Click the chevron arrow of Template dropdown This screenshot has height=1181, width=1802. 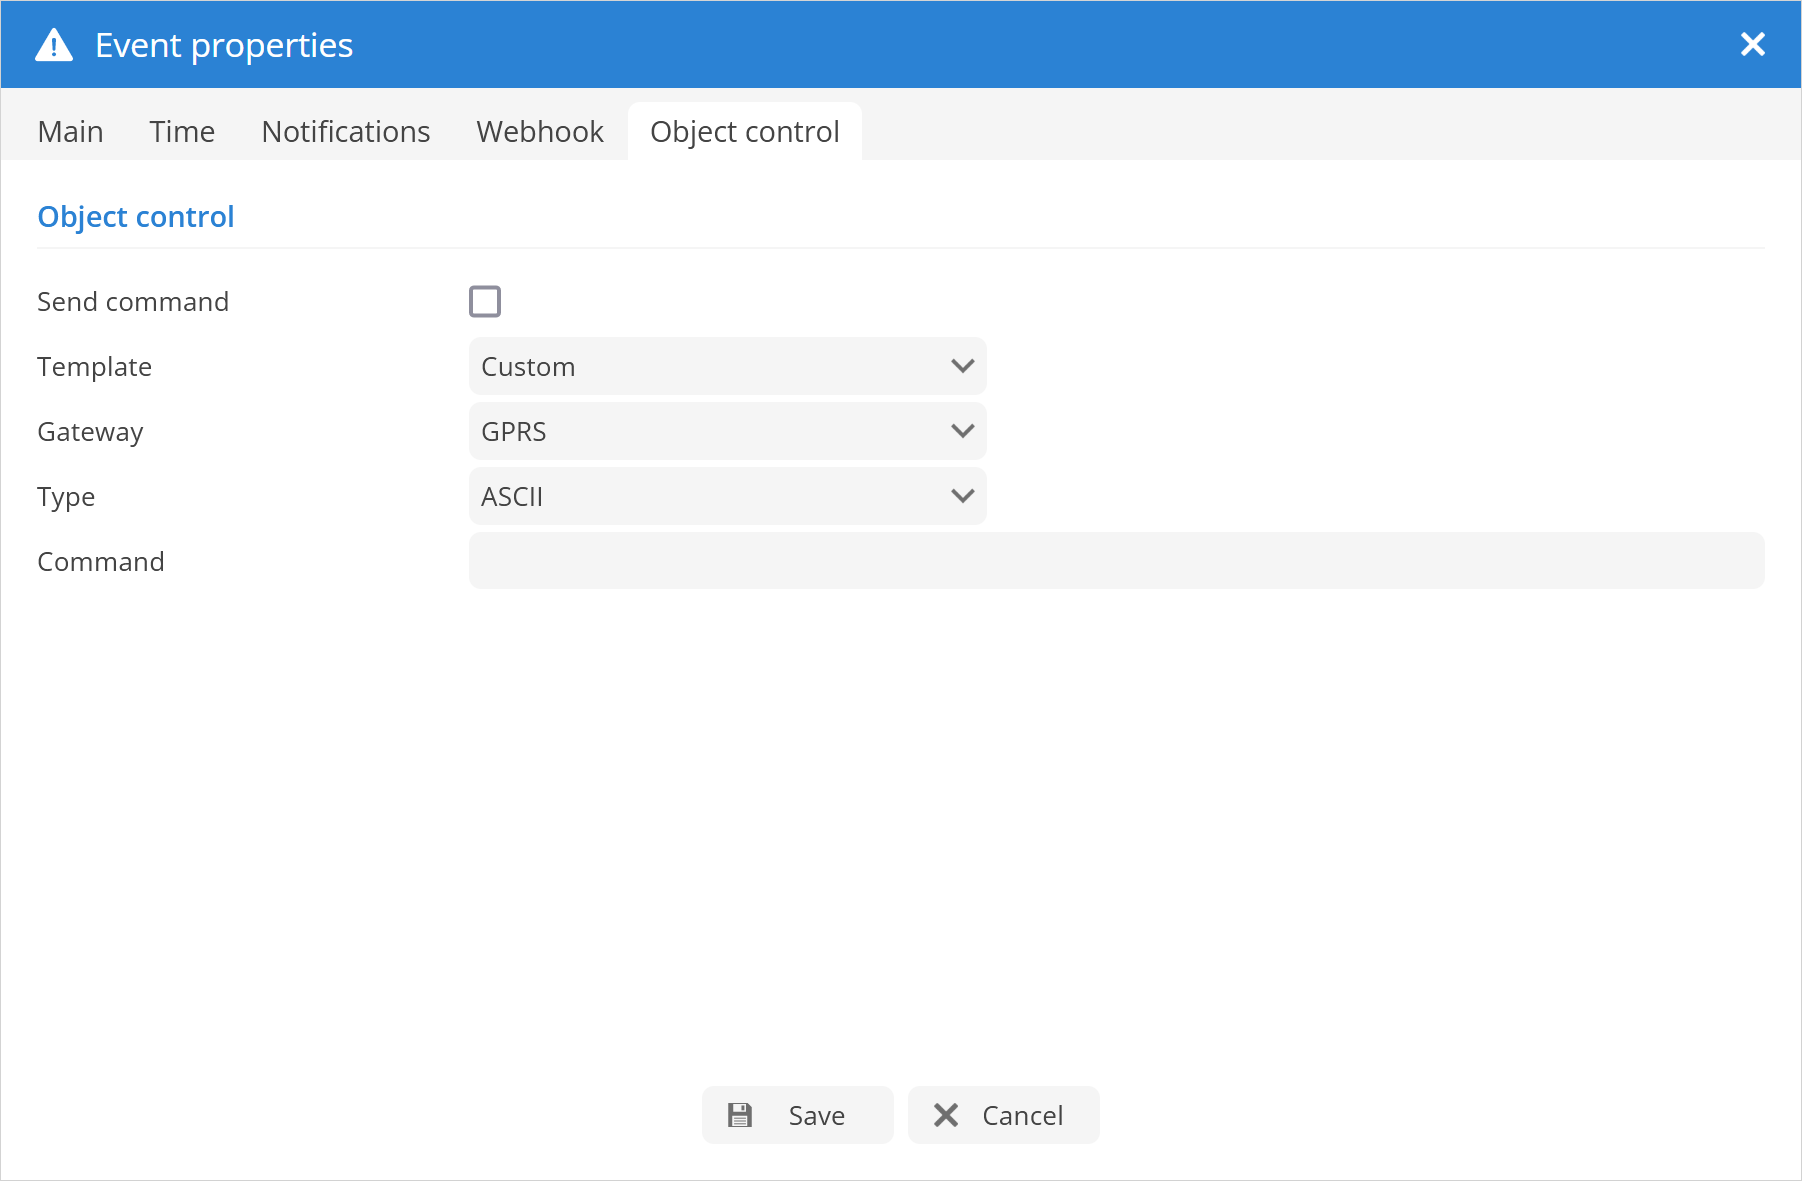pos(962,366)
